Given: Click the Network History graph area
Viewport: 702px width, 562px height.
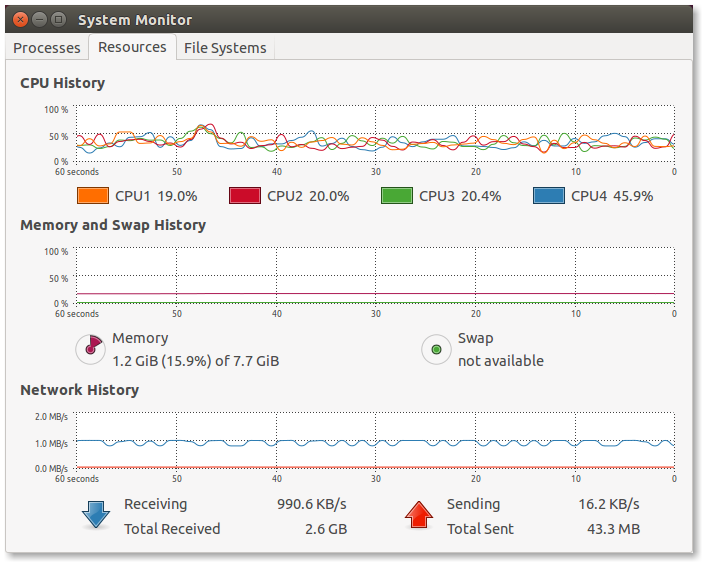Looking at the screenshot, I should pos(375,440).
